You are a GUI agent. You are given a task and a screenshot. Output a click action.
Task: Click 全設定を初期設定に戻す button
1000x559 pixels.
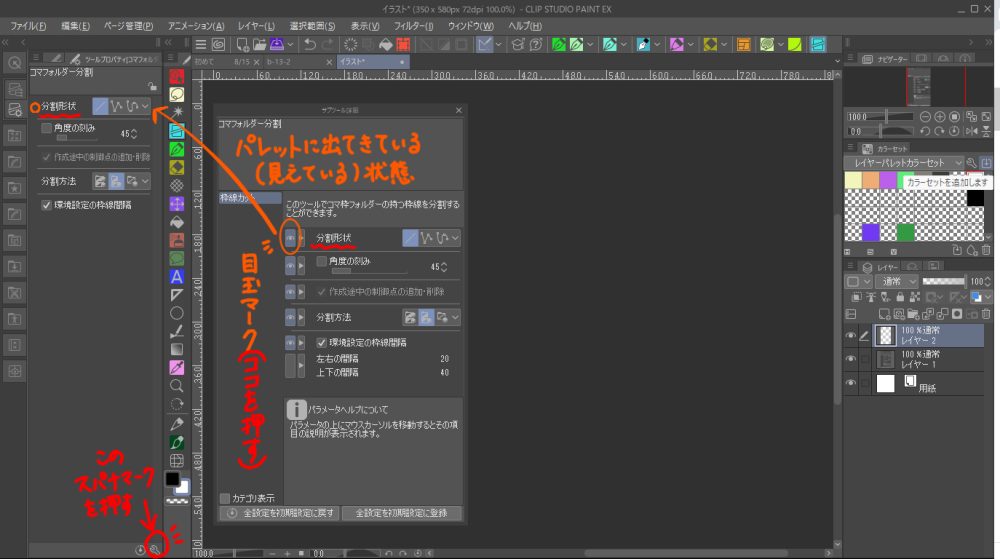[281, 513]
